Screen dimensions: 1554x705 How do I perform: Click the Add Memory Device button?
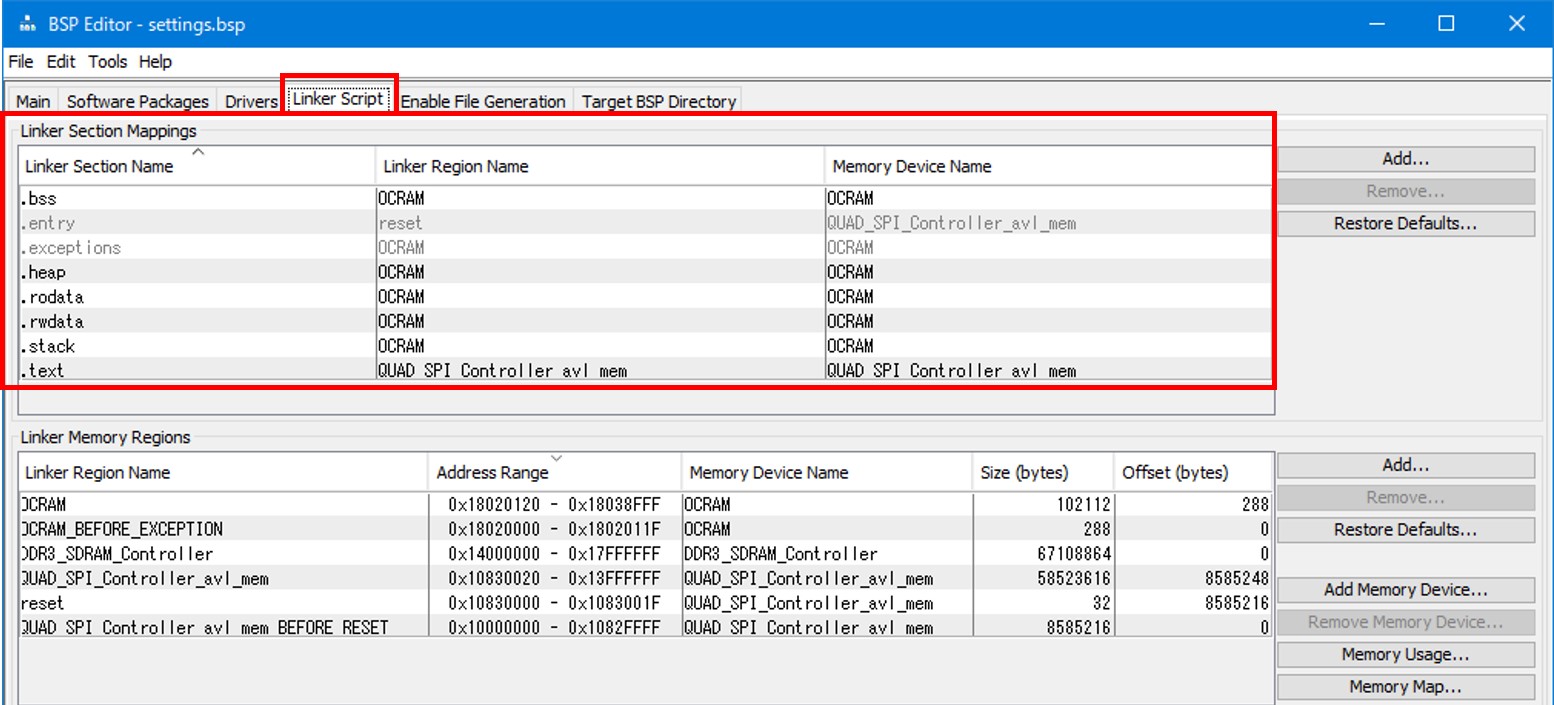(x=1405, y=590)
